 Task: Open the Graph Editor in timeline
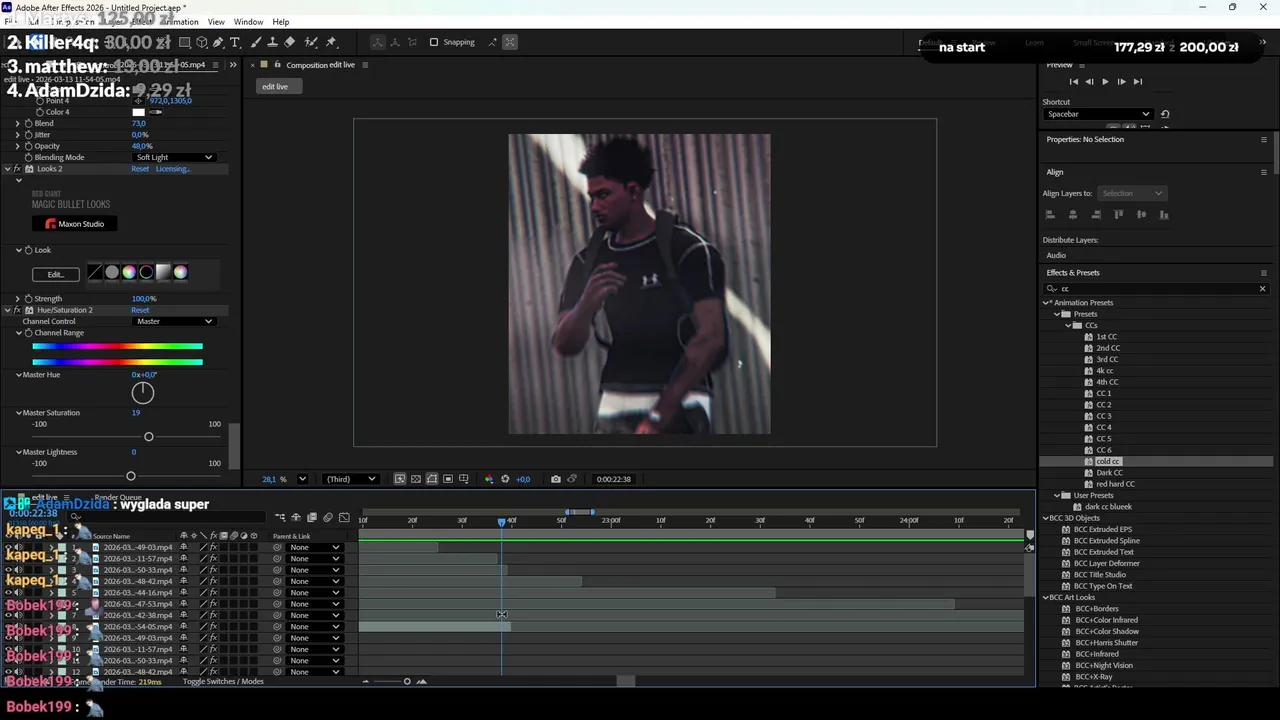click(344, 517)
